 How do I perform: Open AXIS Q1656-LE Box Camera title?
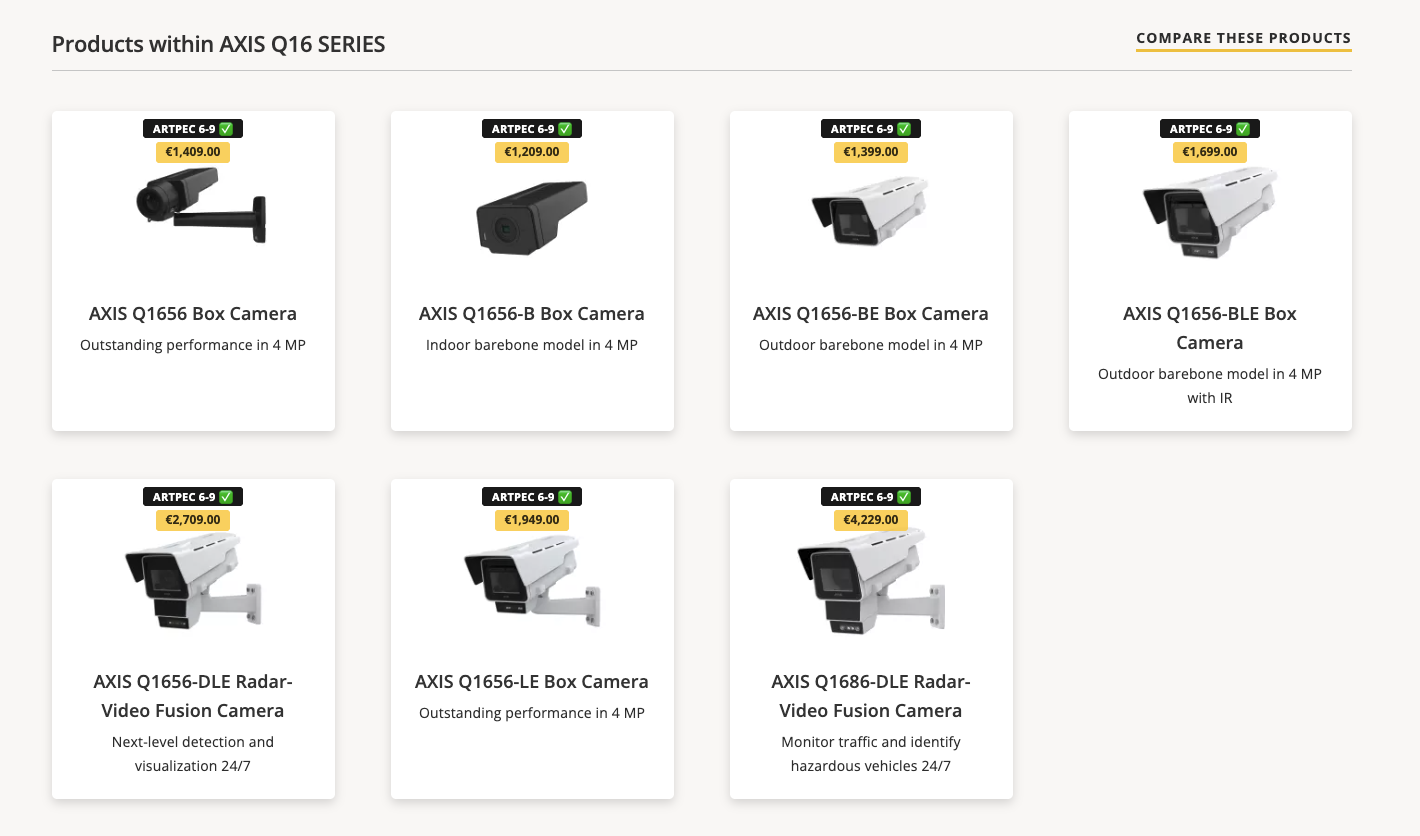coord(532,681)
